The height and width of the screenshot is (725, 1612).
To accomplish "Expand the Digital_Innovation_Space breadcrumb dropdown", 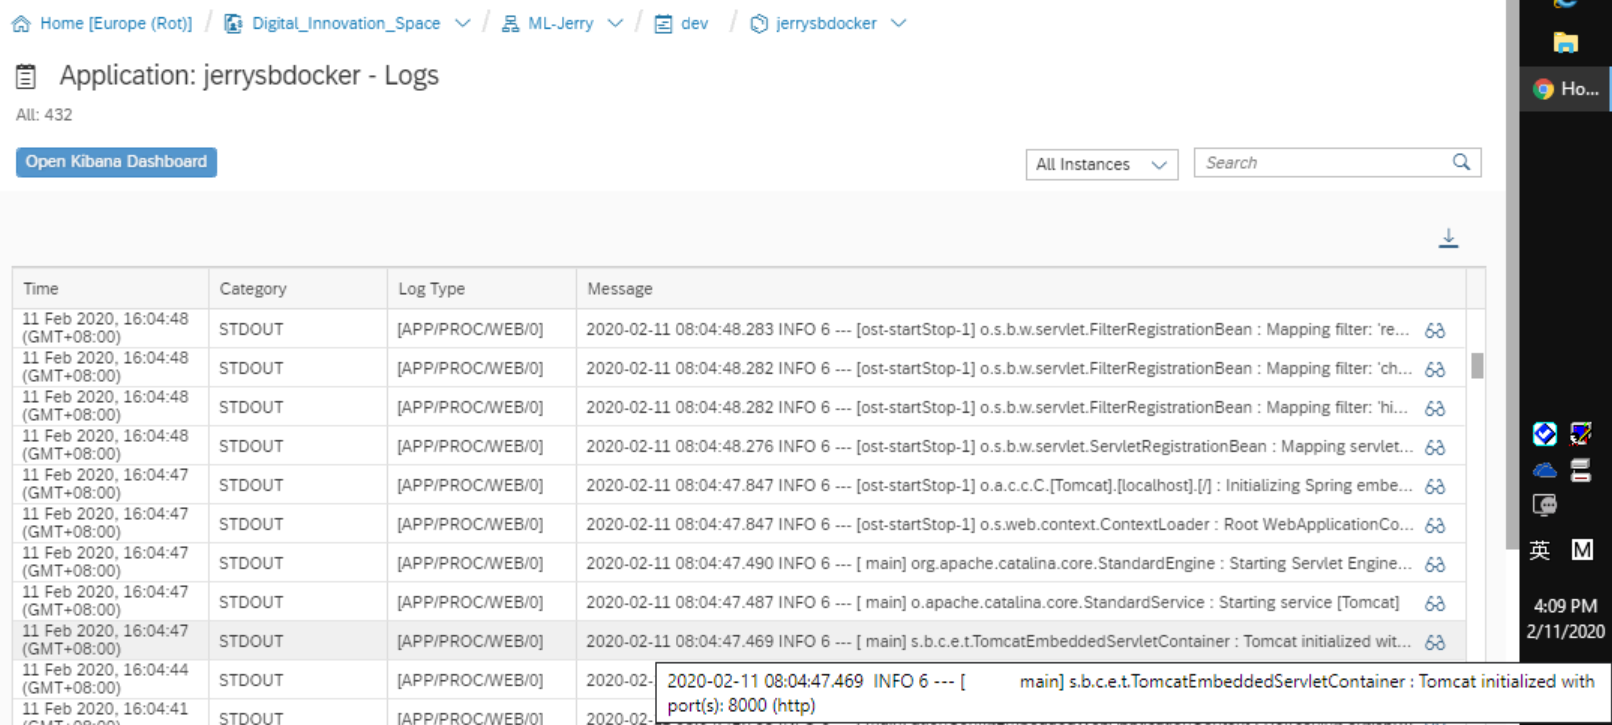I will [462, 23].
